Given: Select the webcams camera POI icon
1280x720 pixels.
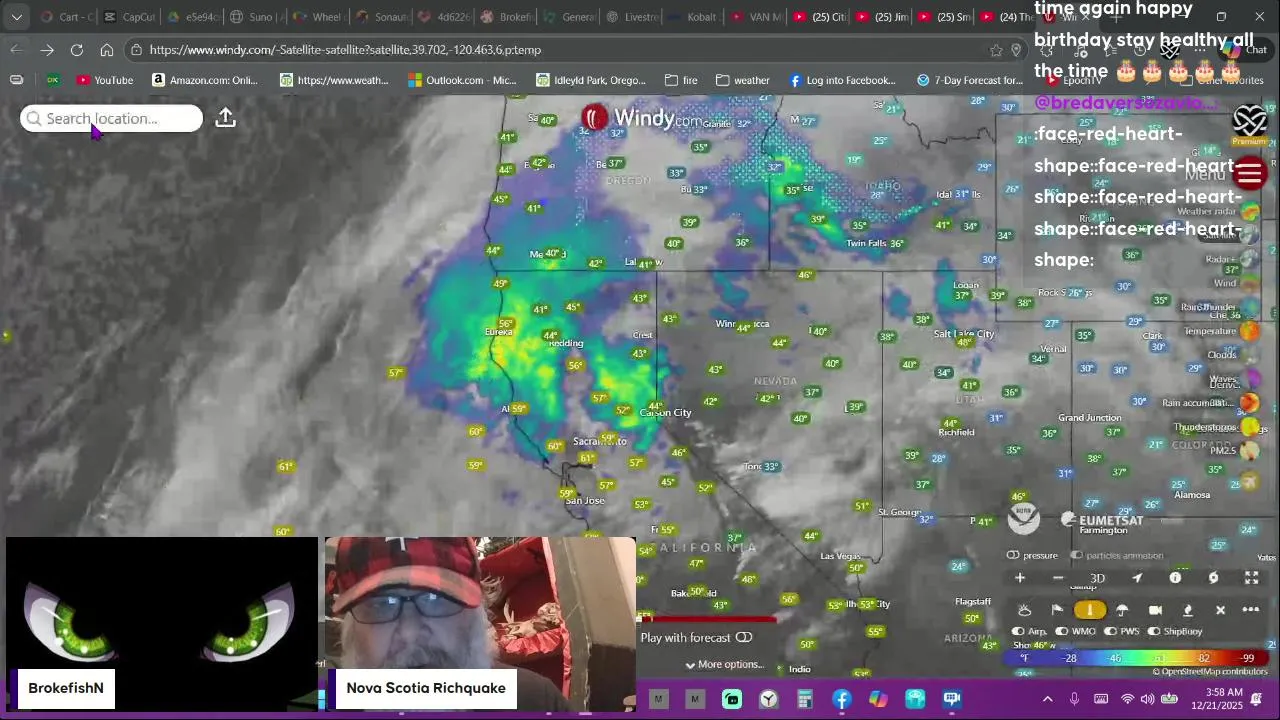Looking at the screenshot, I should pyautogui.click(x=1155, y=610).
